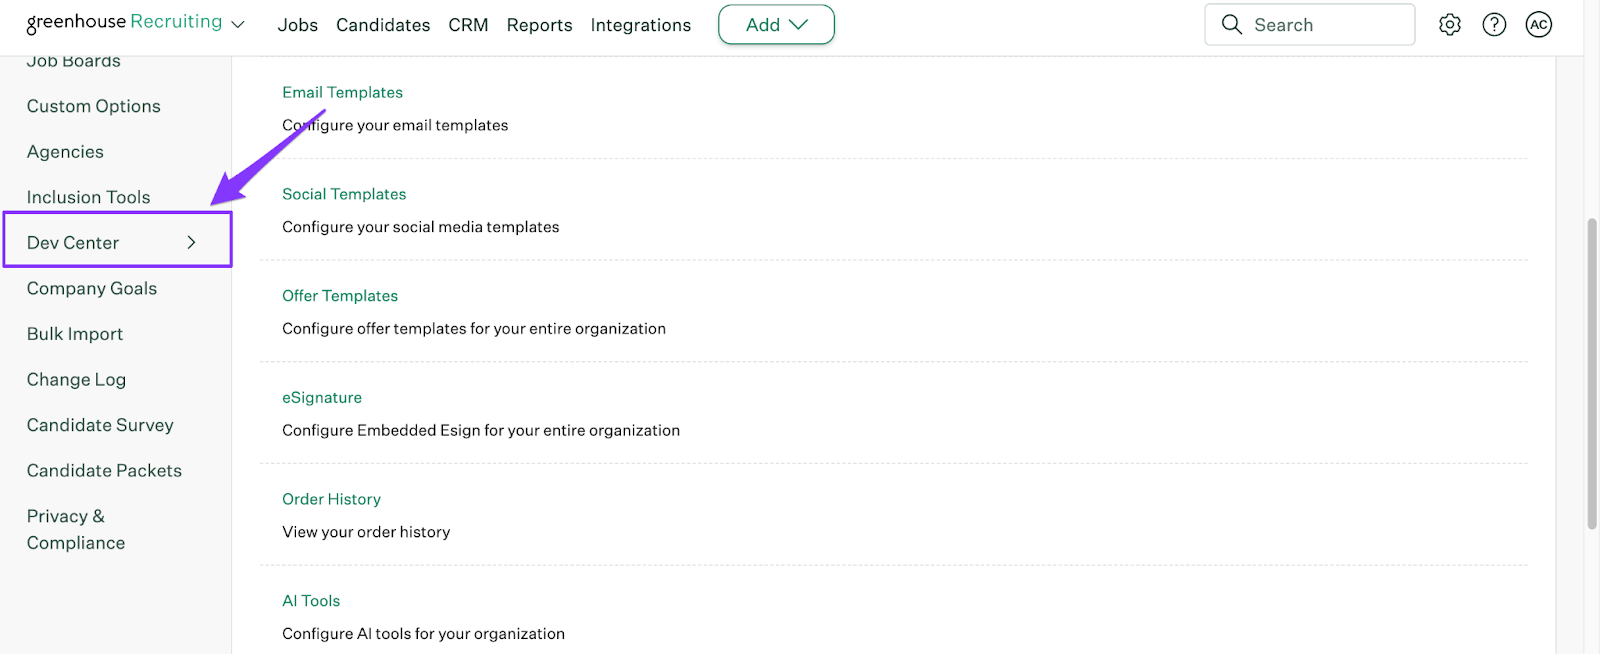Click the help question mark icon
The width and height of the screenshot is (1600, 654).
coord(1494,25)
